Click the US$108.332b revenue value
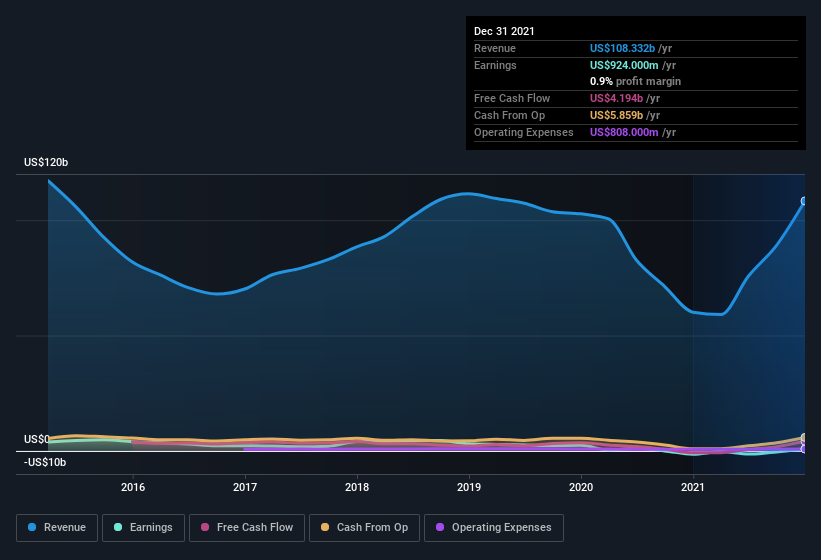 [622, 48]
